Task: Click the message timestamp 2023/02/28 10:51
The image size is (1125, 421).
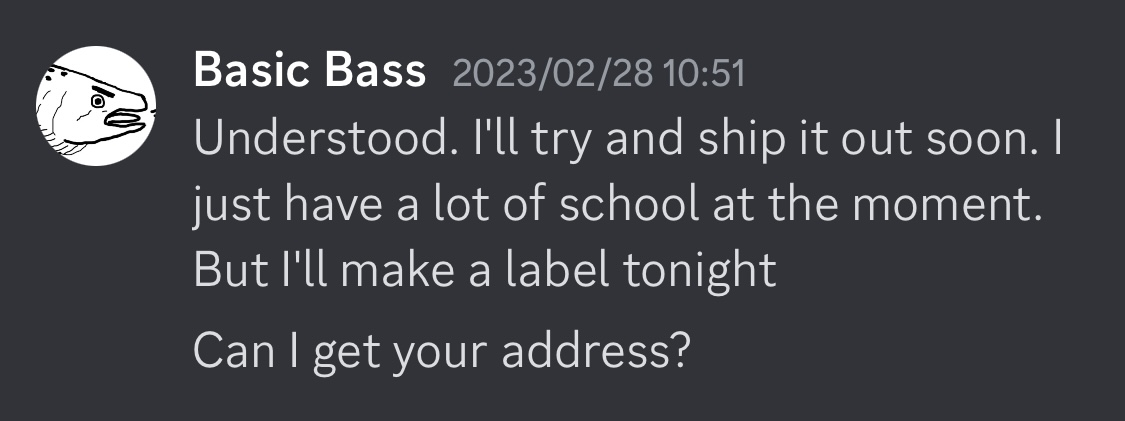Action: [x=599, y=75]
